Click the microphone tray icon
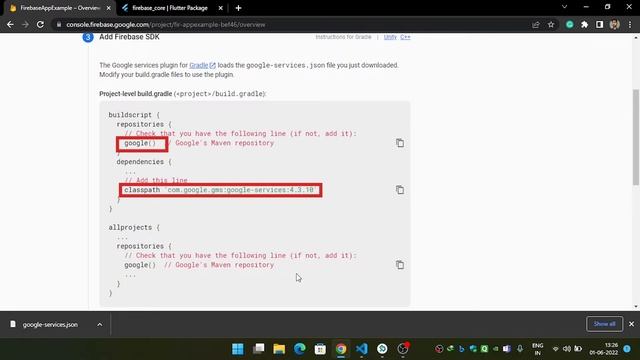640x360 pixels. [x=520, y=349]
